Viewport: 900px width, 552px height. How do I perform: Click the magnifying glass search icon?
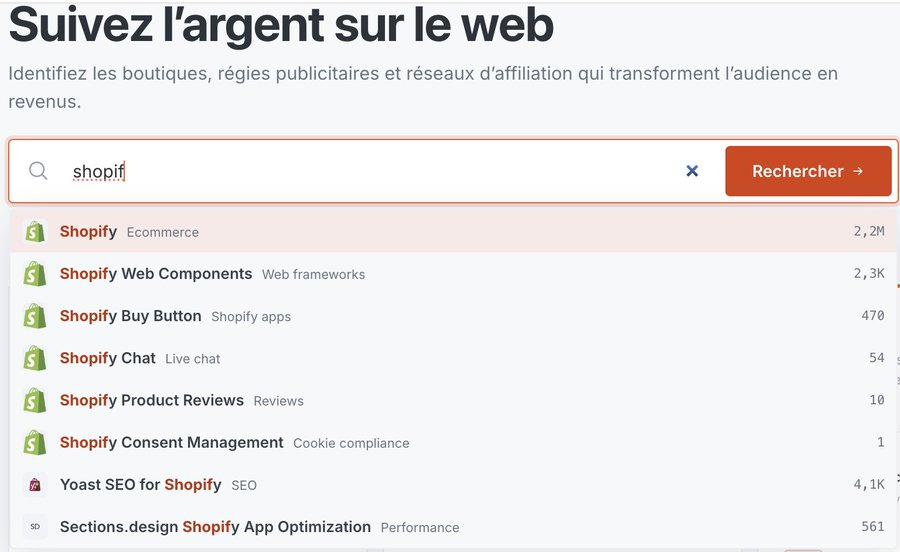(x=38, y=170)
